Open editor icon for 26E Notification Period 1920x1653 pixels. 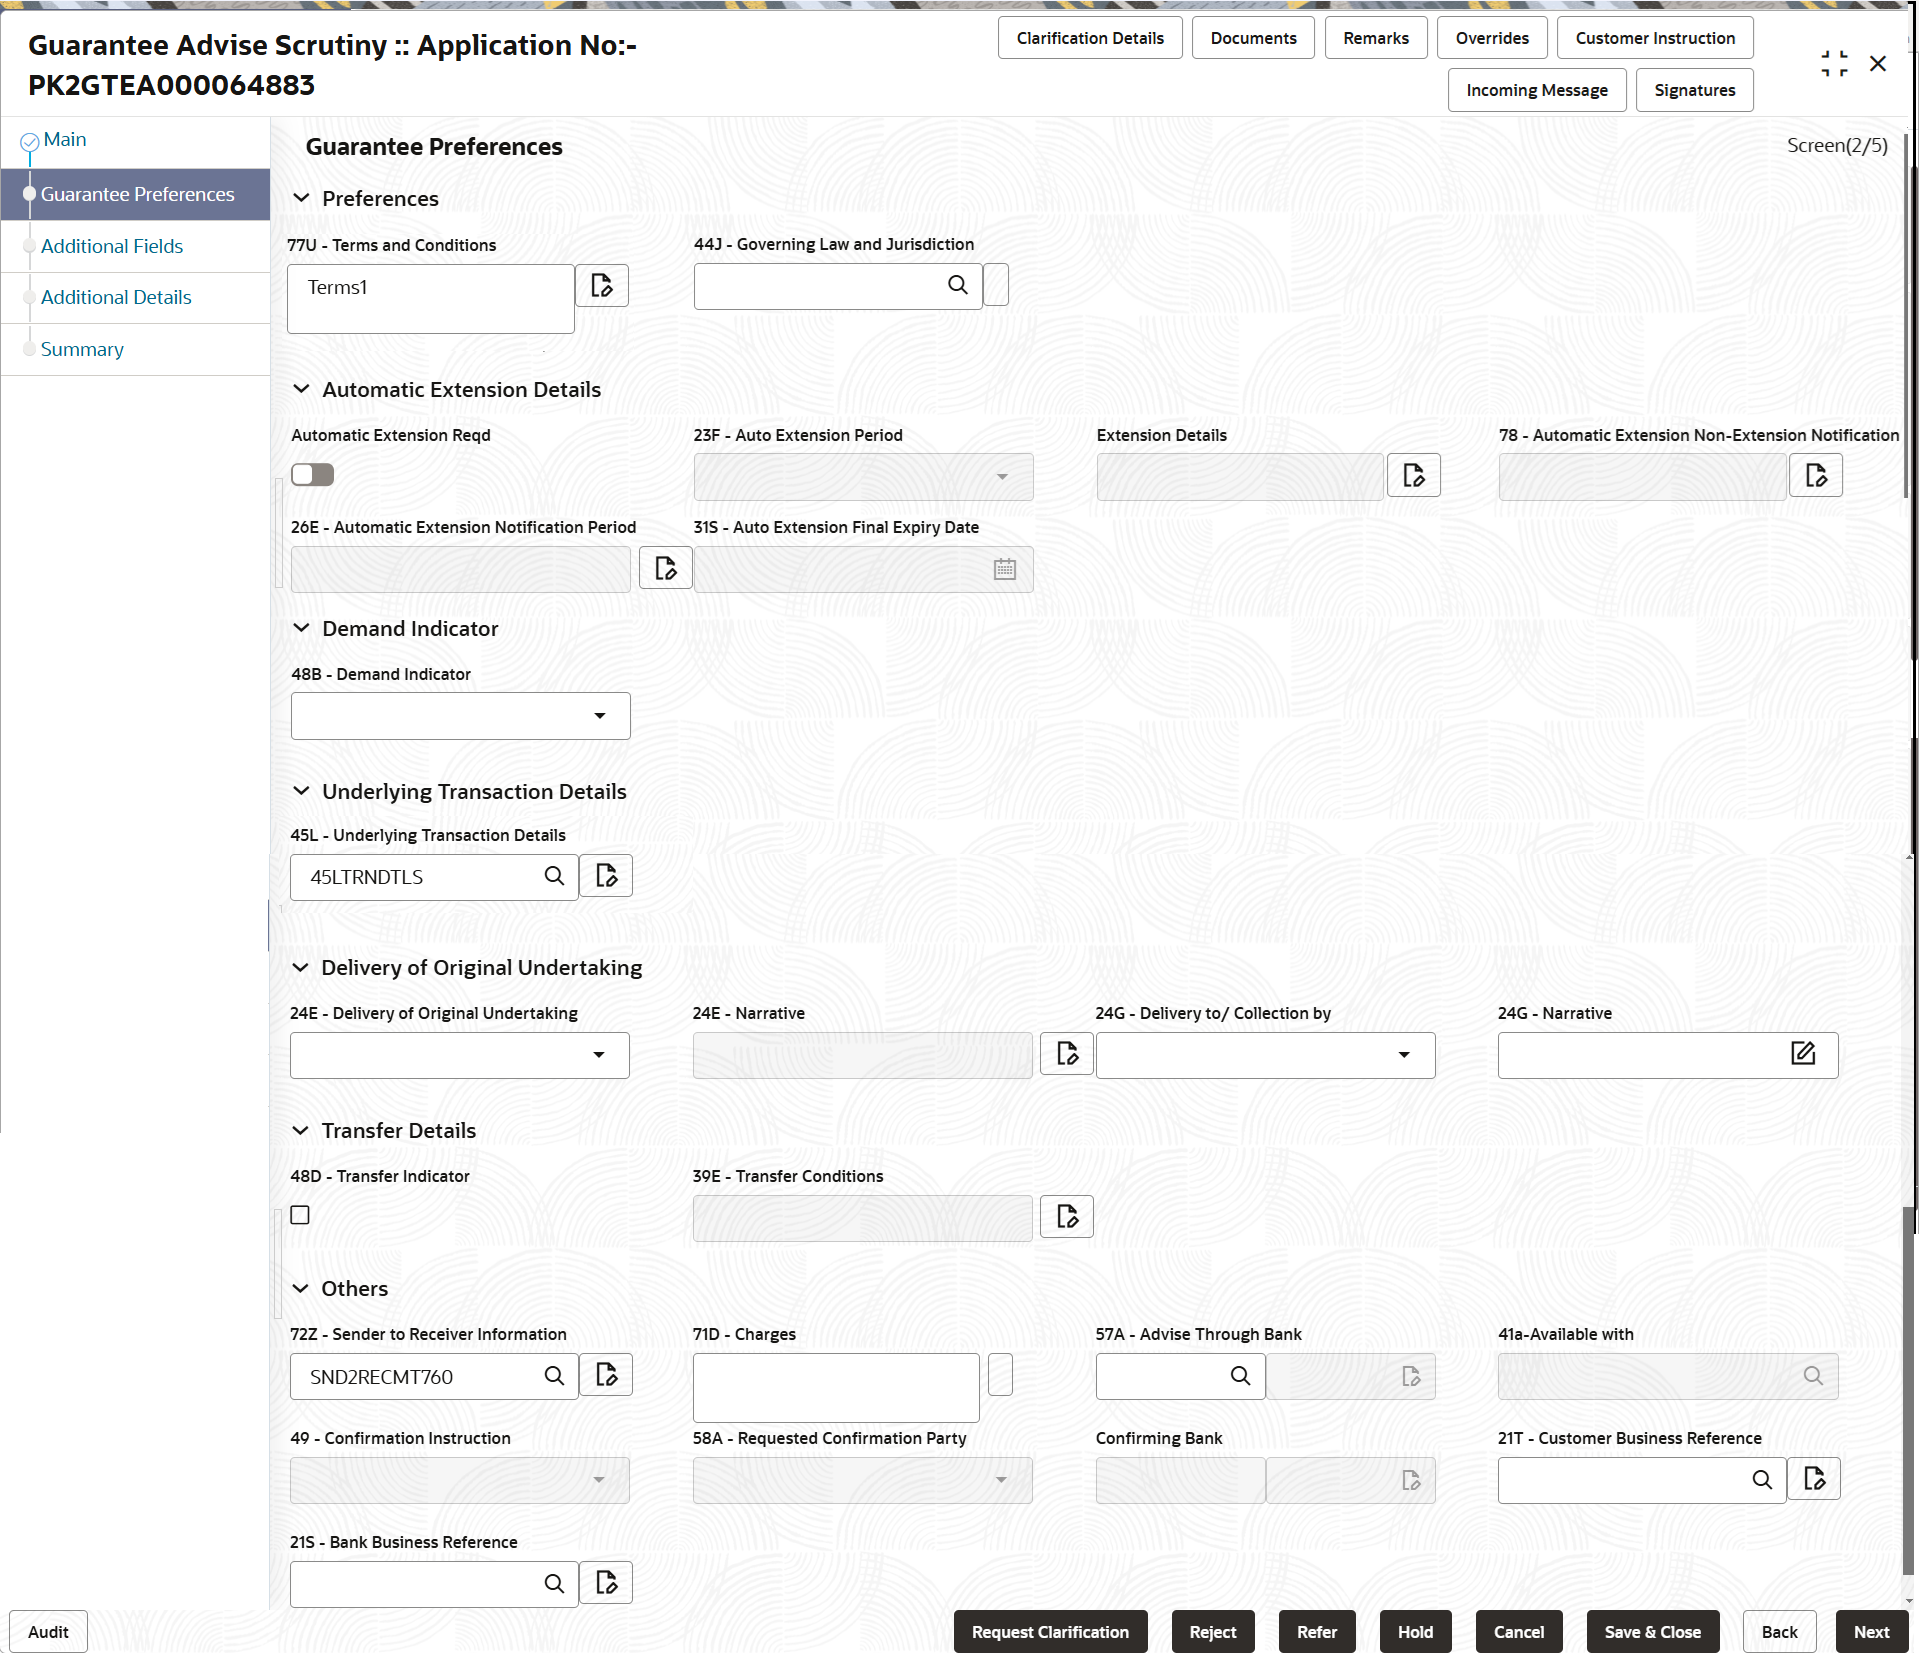click(666, 568)
